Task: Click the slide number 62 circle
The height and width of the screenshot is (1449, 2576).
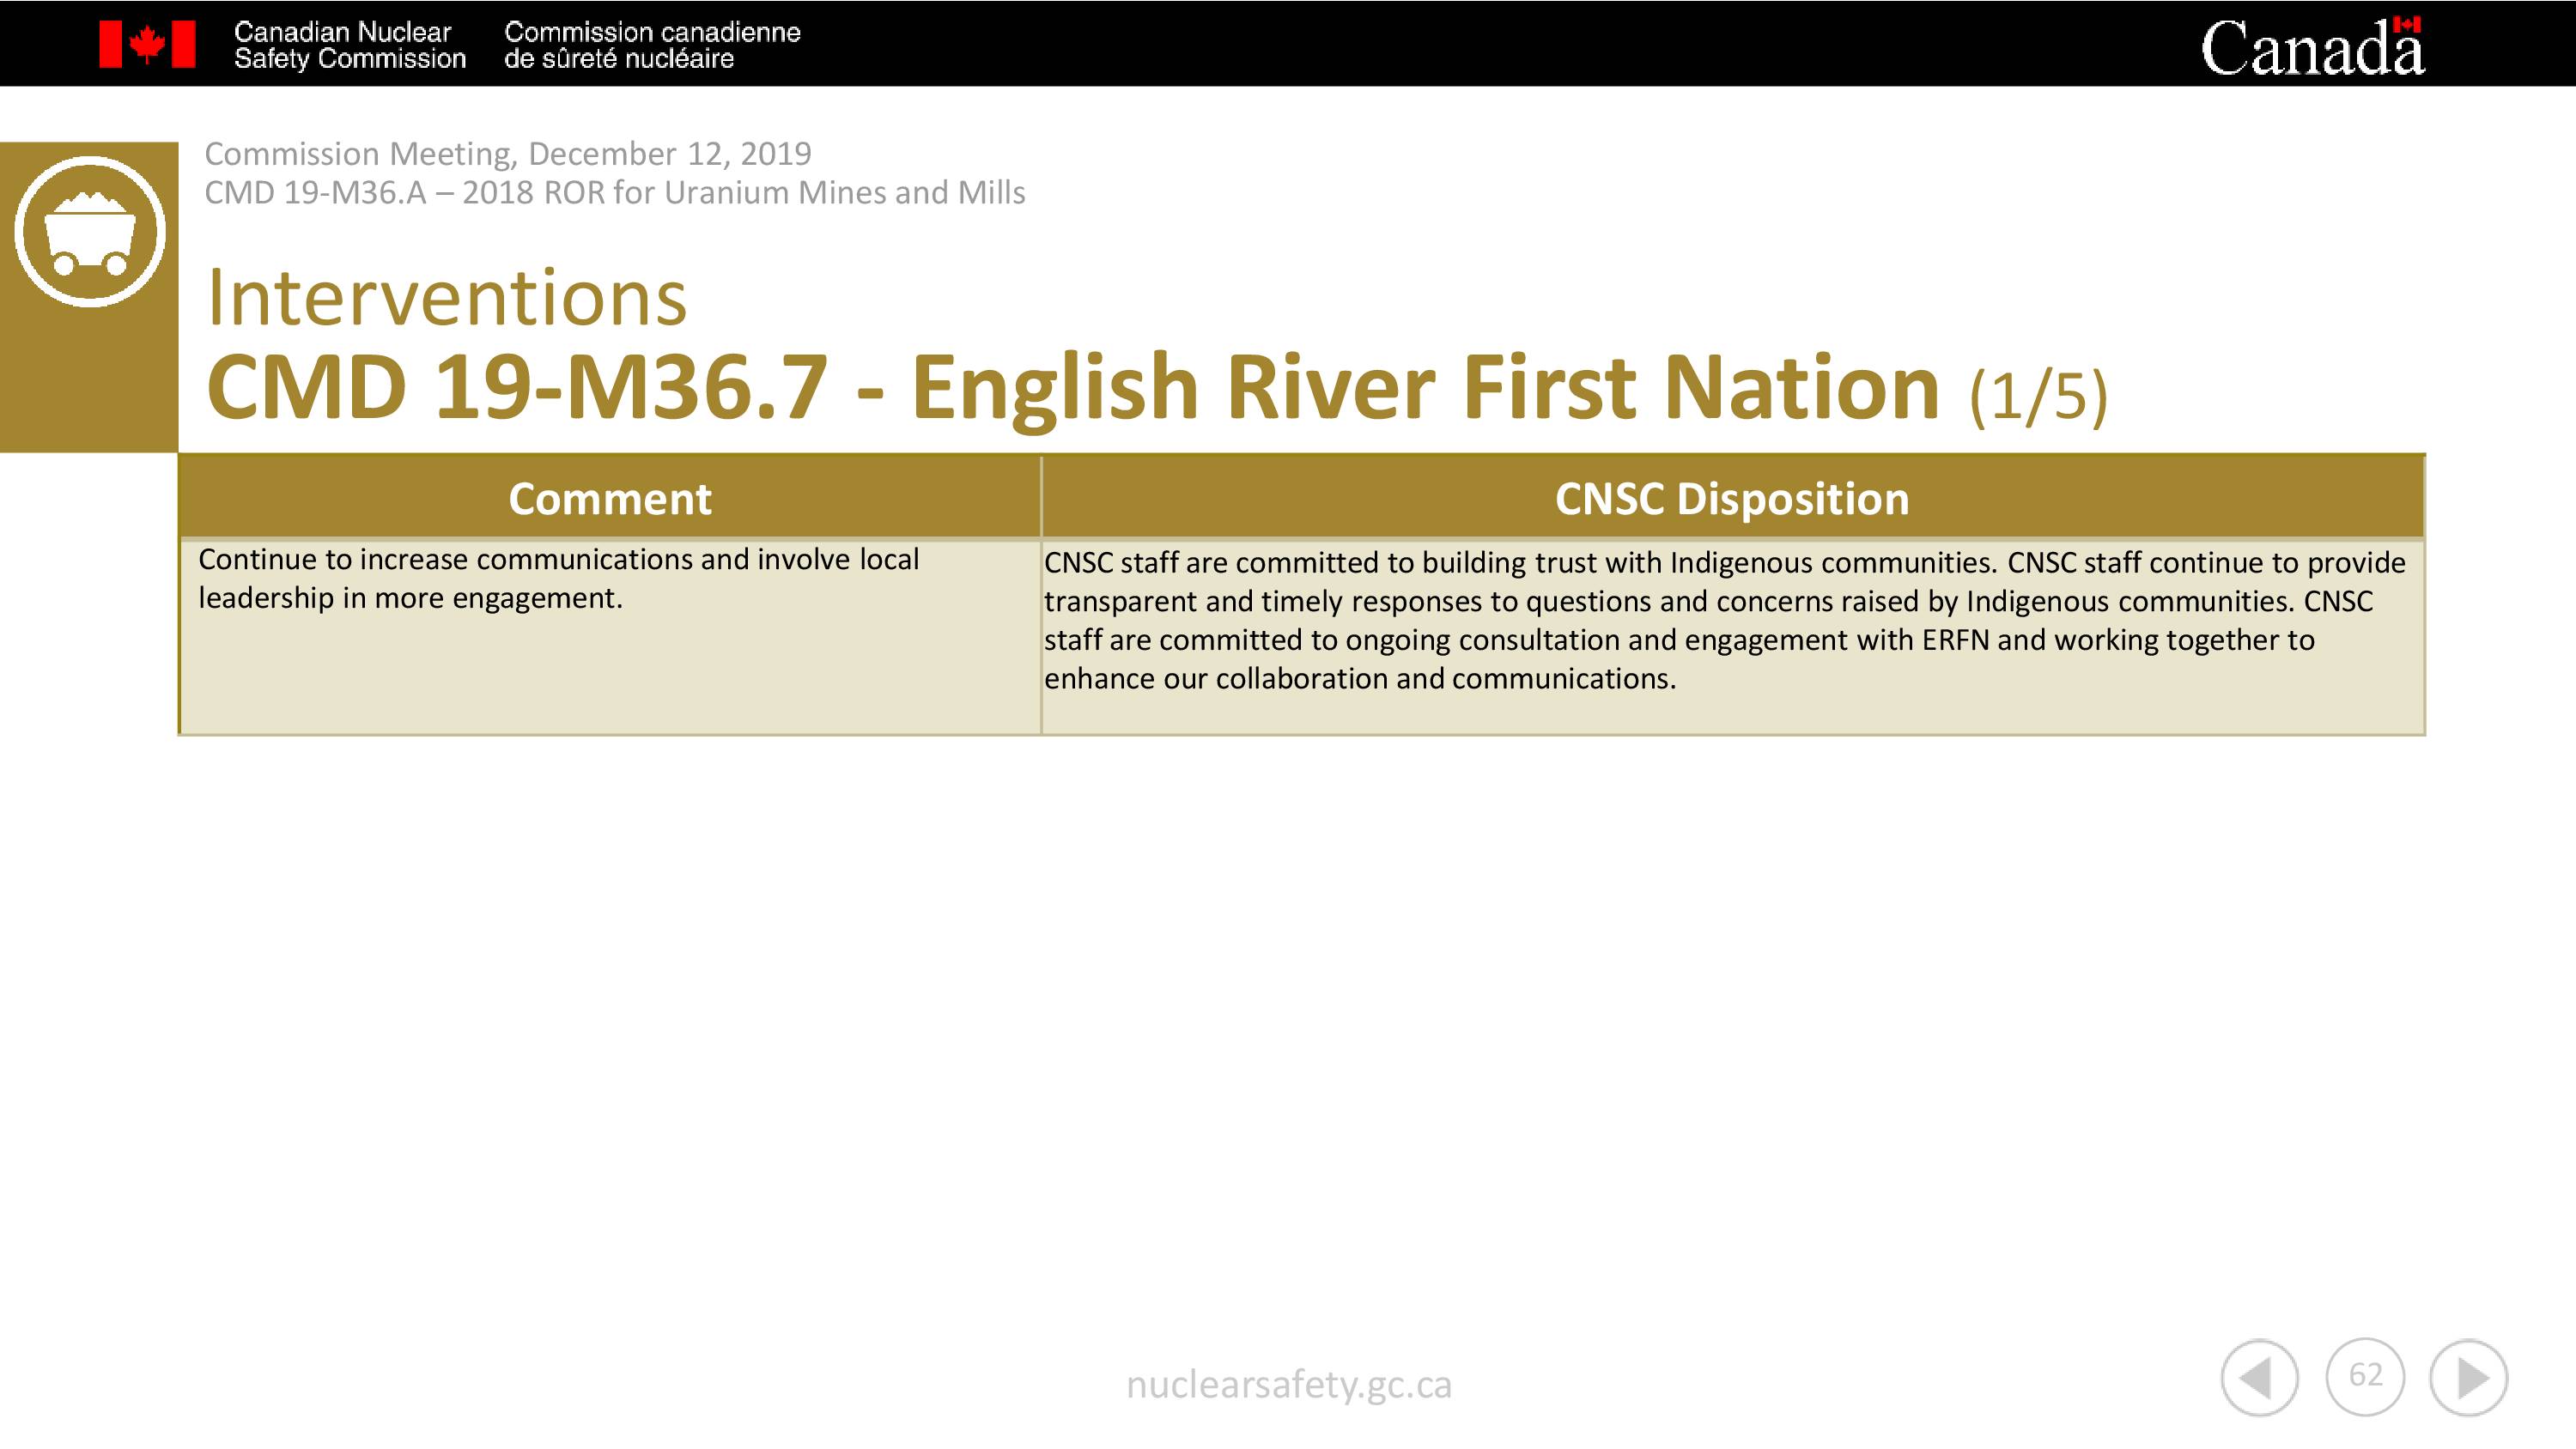Action: (x=2365, y=1376)
